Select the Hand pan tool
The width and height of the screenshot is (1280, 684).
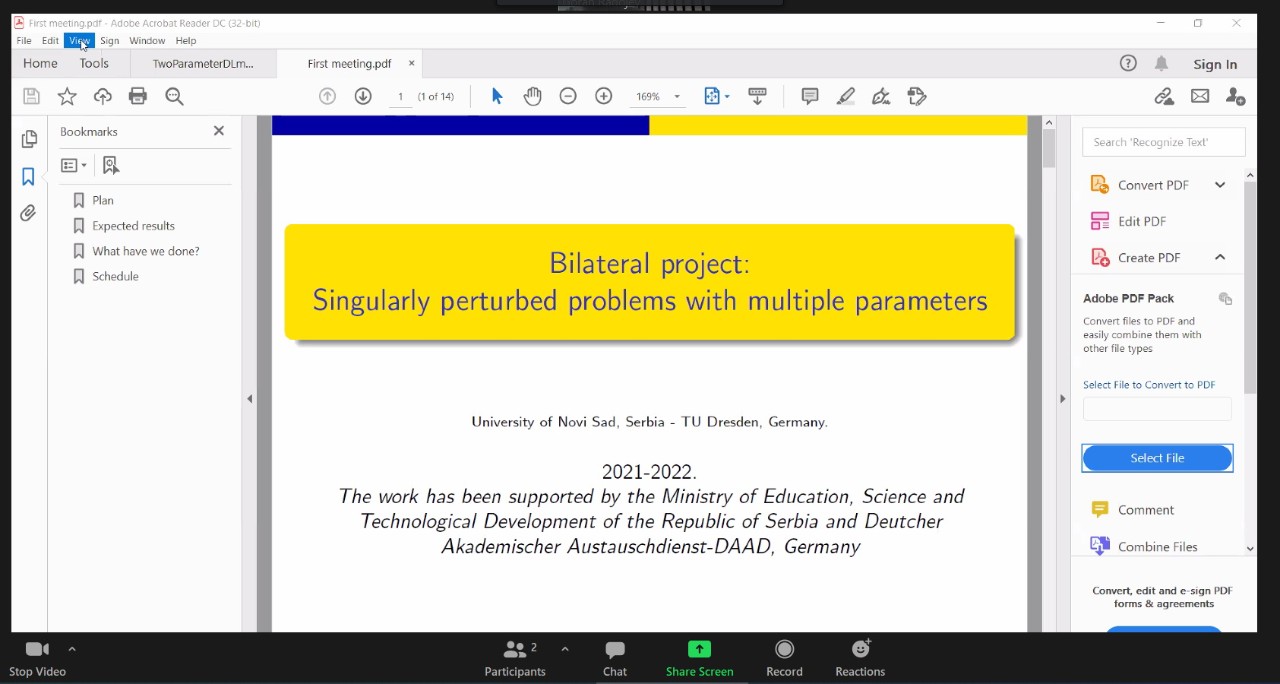[532, 96]
